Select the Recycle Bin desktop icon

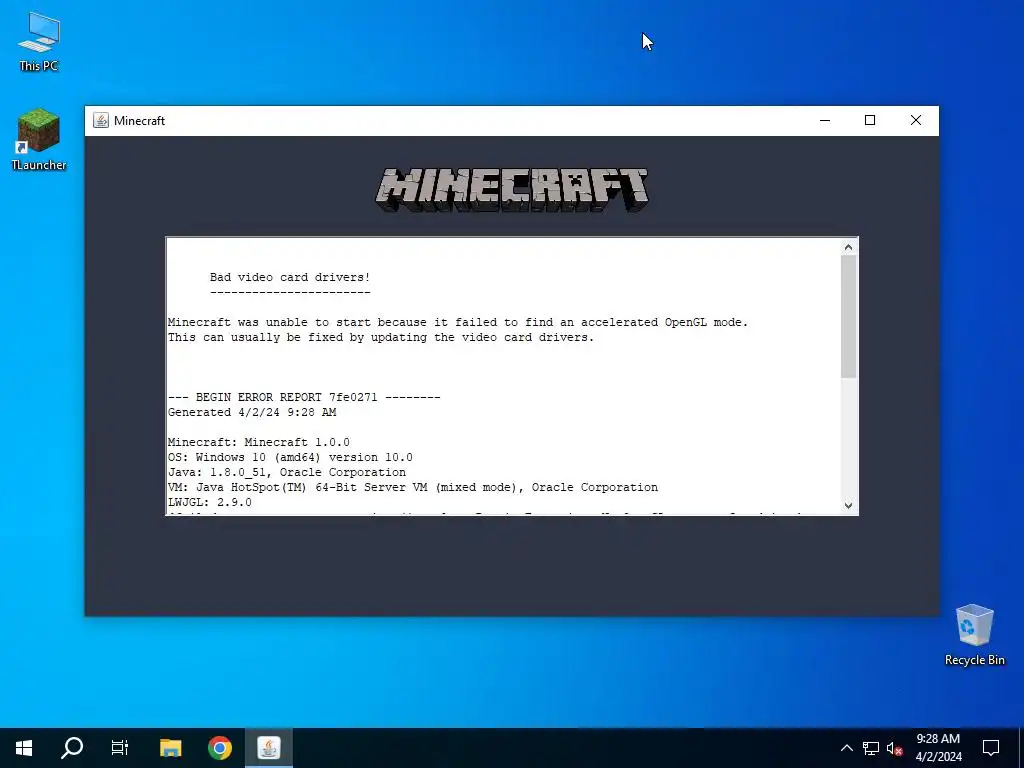(974, 635)
